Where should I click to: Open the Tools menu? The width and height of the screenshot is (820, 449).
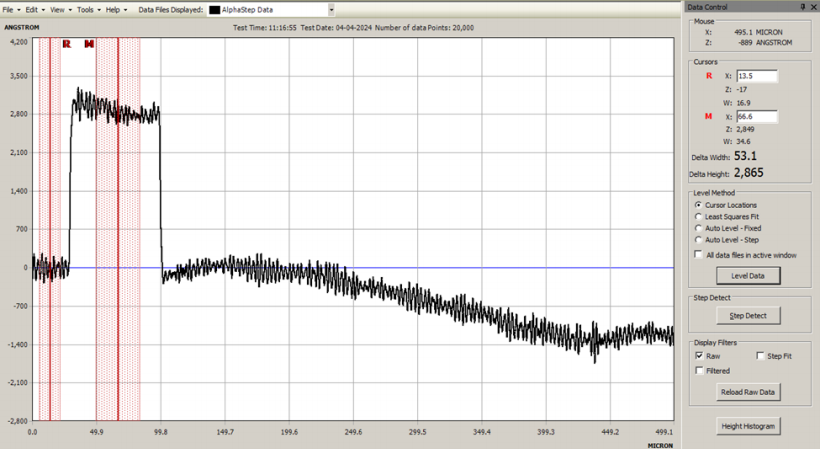click(85, 10)
